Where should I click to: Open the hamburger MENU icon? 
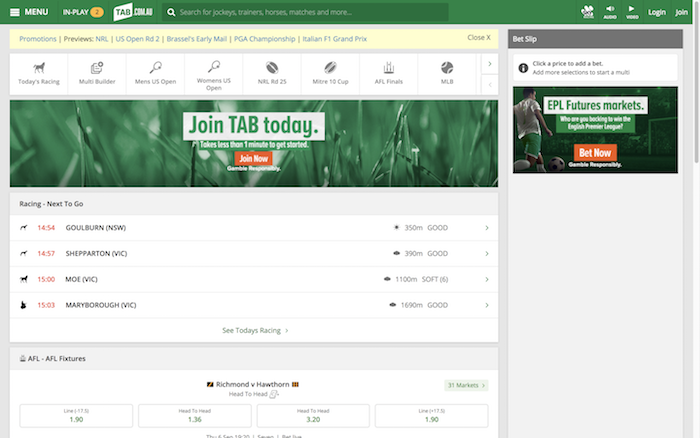15,12
